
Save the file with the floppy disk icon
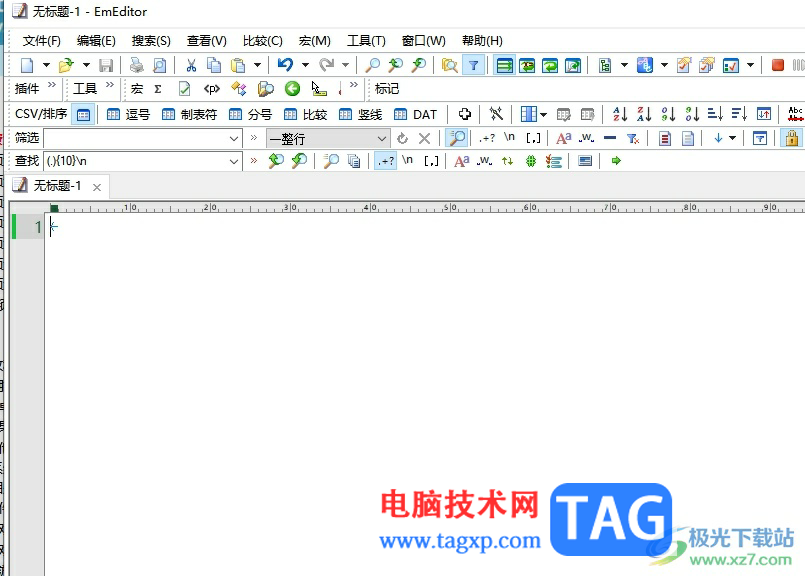pyautogui.click(x=106, y=65)
